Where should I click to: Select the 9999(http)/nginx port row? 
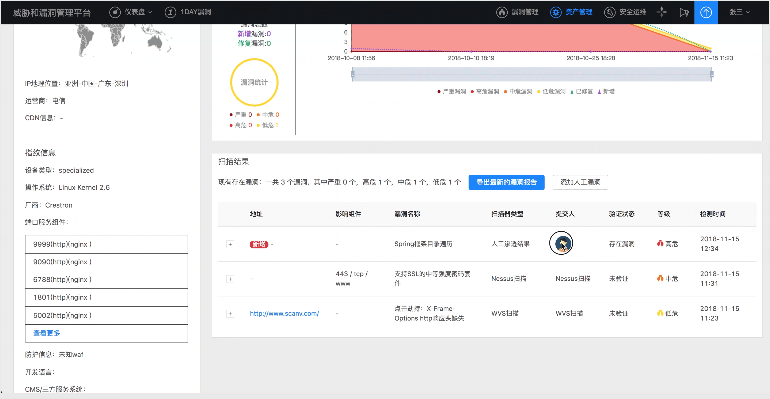(107, 244)
